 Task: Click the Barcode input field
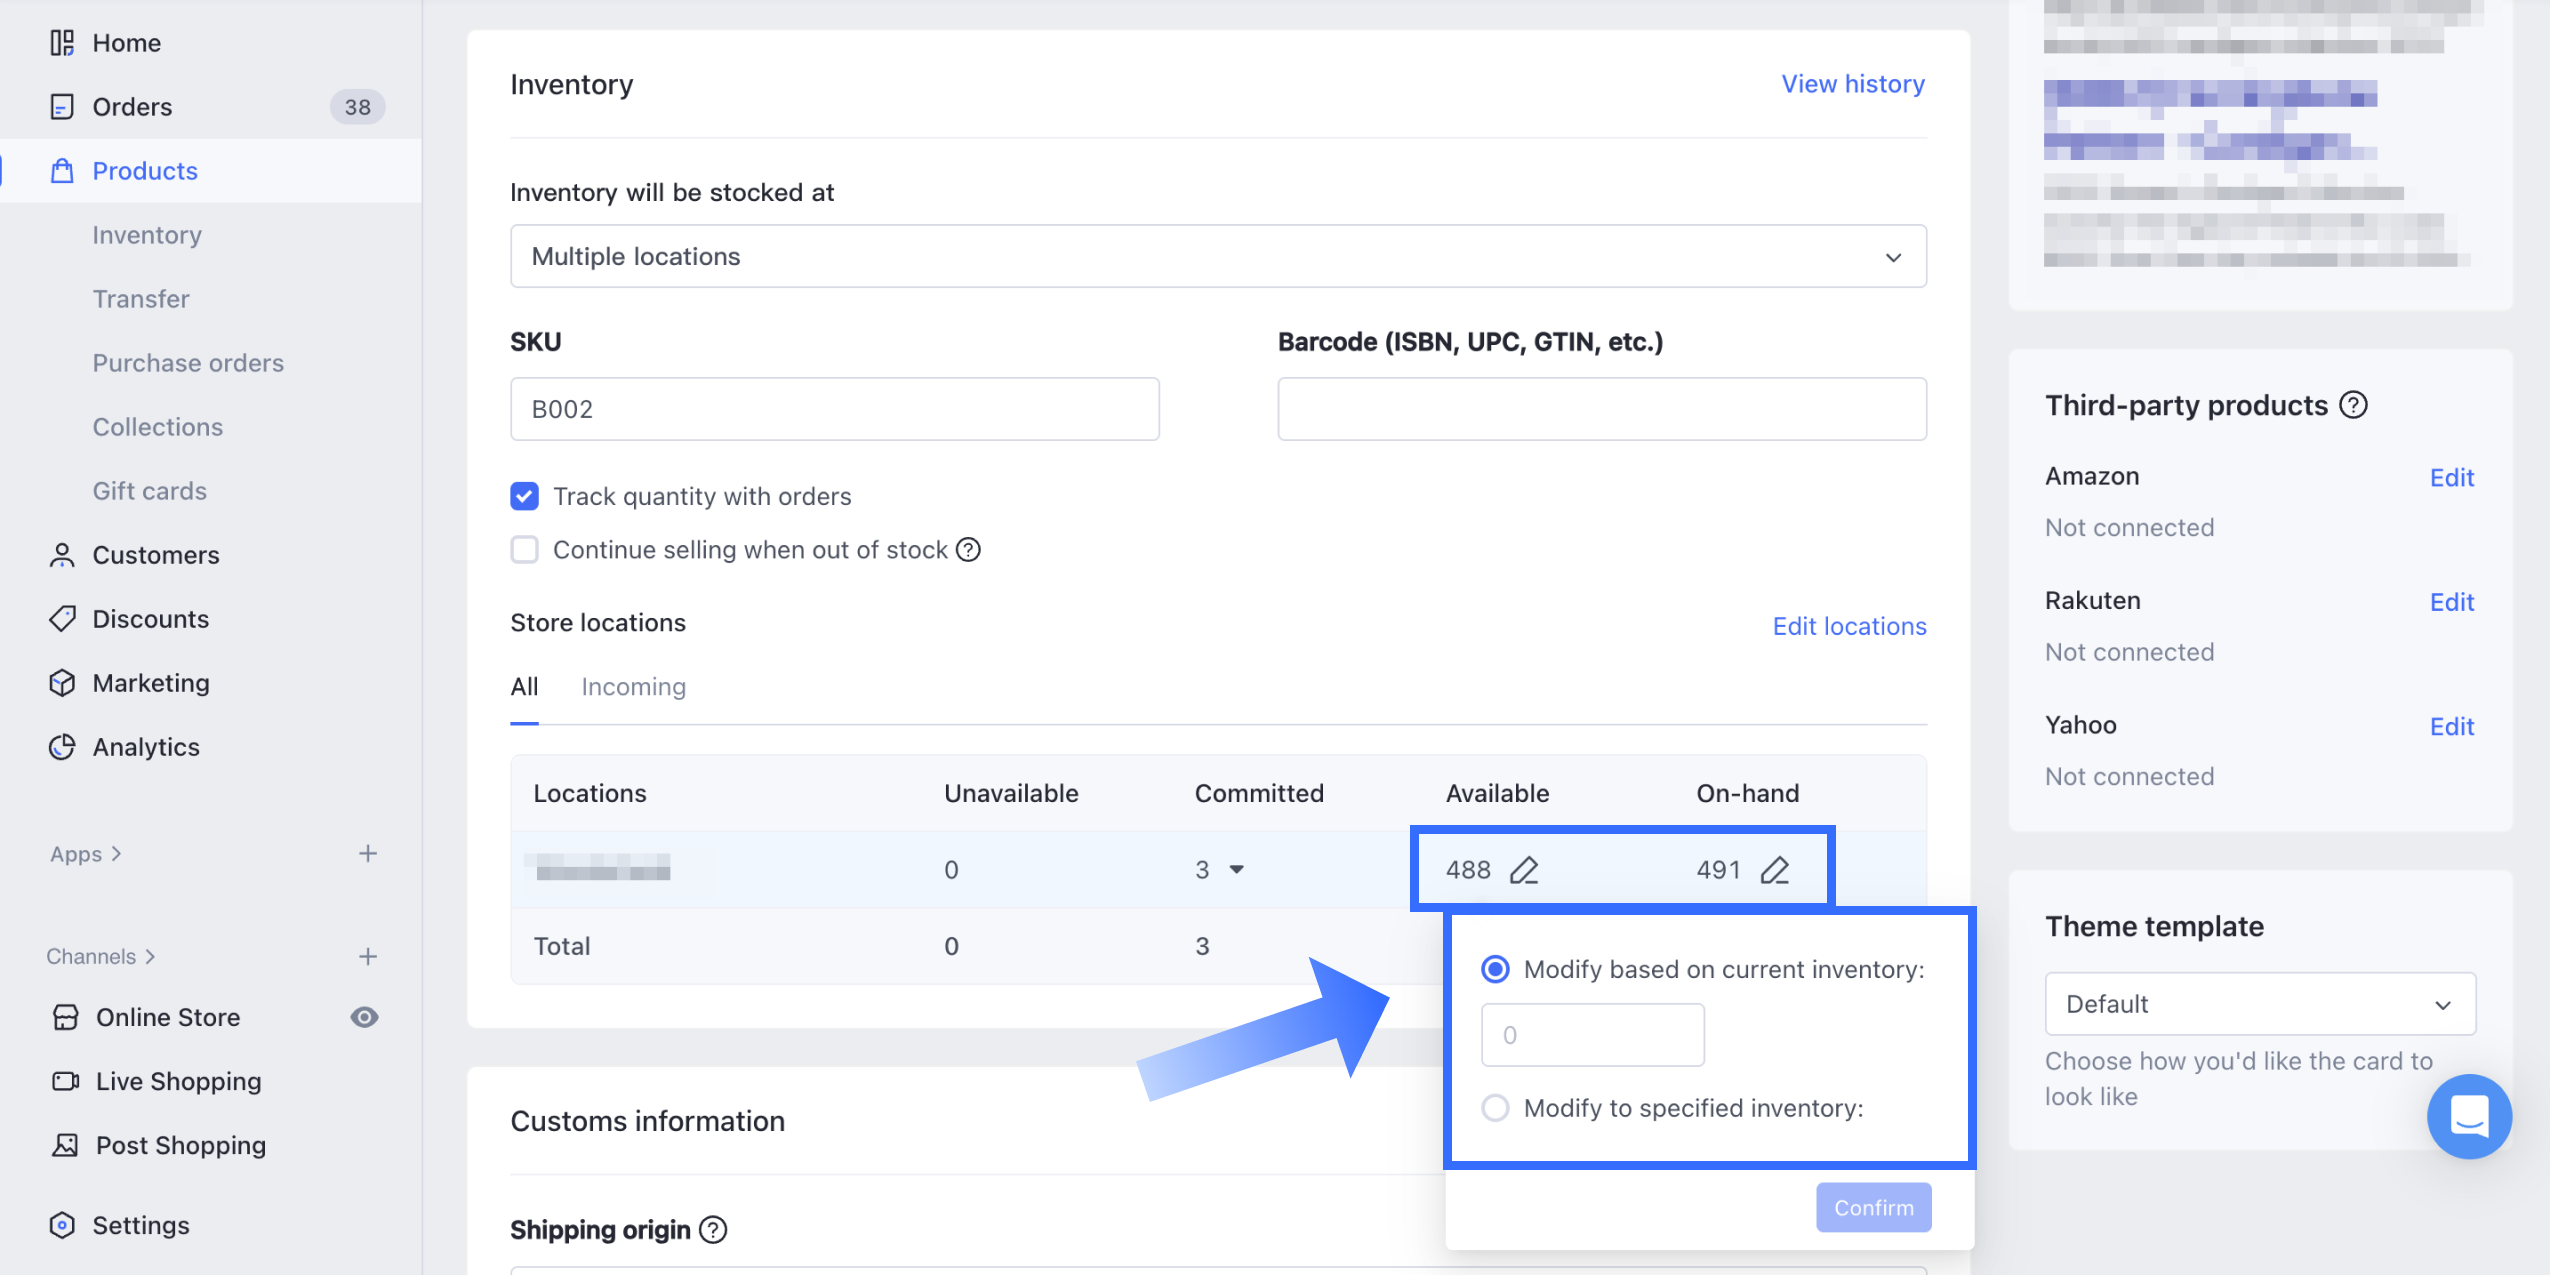pyautogui.click(x=1601, y=409)
